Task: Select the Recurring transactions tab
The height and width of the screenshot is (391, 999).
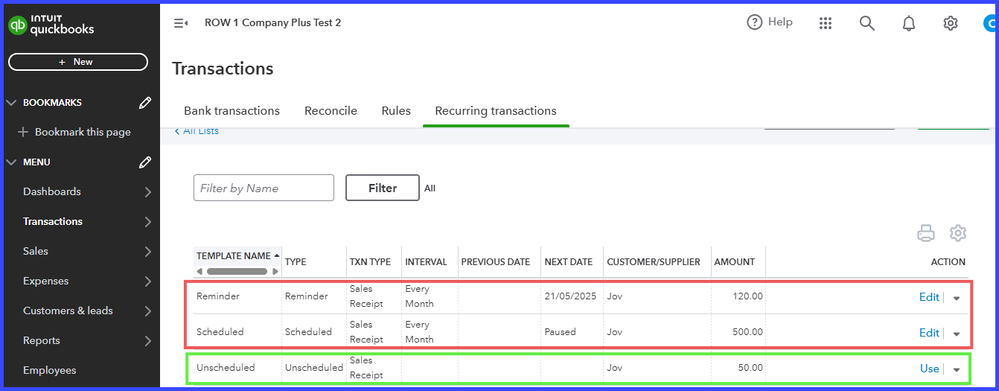Action: [496, 111]
